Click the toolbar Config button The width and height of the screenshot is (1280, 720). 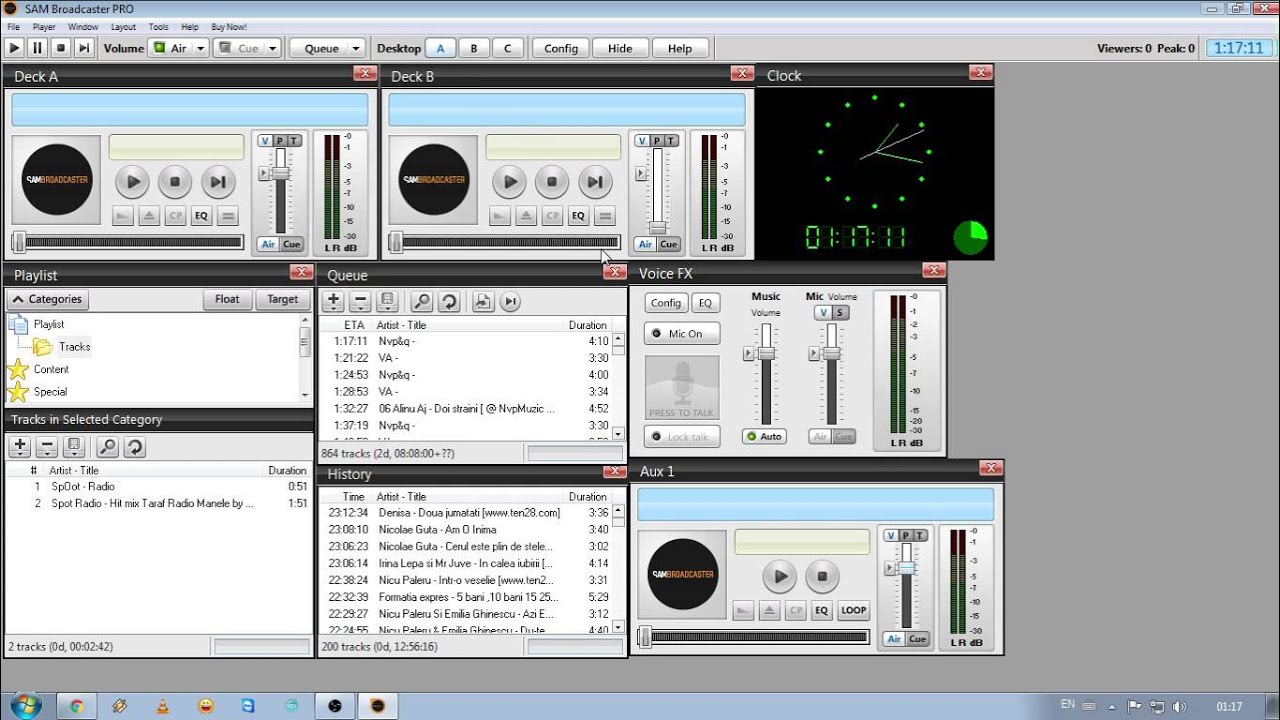(561, 48)
